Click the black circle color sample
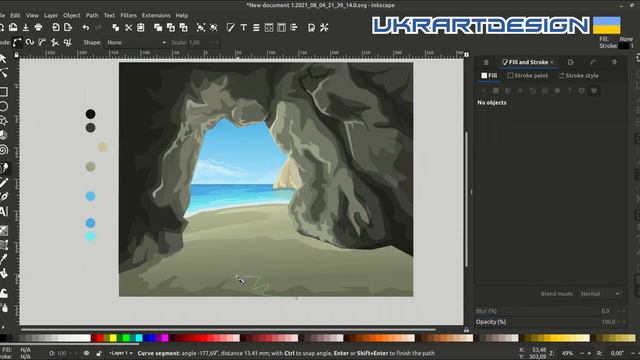640x360 pixels. pyautogui.click(x=91, y=114)
